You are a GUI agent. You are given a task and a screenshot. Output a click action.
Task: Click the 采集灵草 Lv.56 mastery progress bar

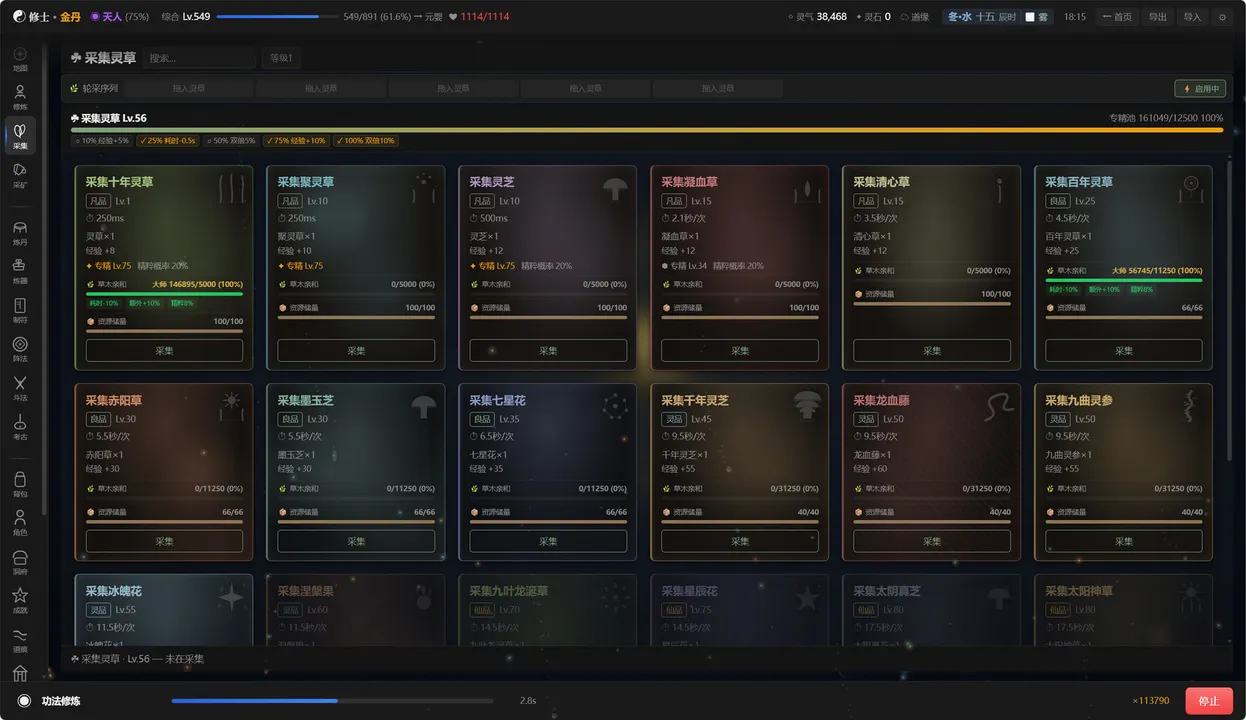click(x=647, y=130)
